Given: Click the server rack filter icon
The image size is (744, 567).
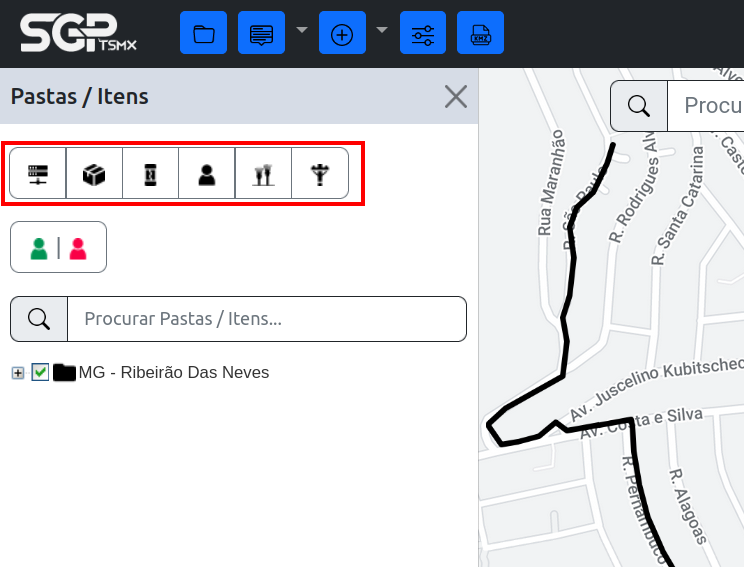Looking at the screenshot, I should 38,174.
